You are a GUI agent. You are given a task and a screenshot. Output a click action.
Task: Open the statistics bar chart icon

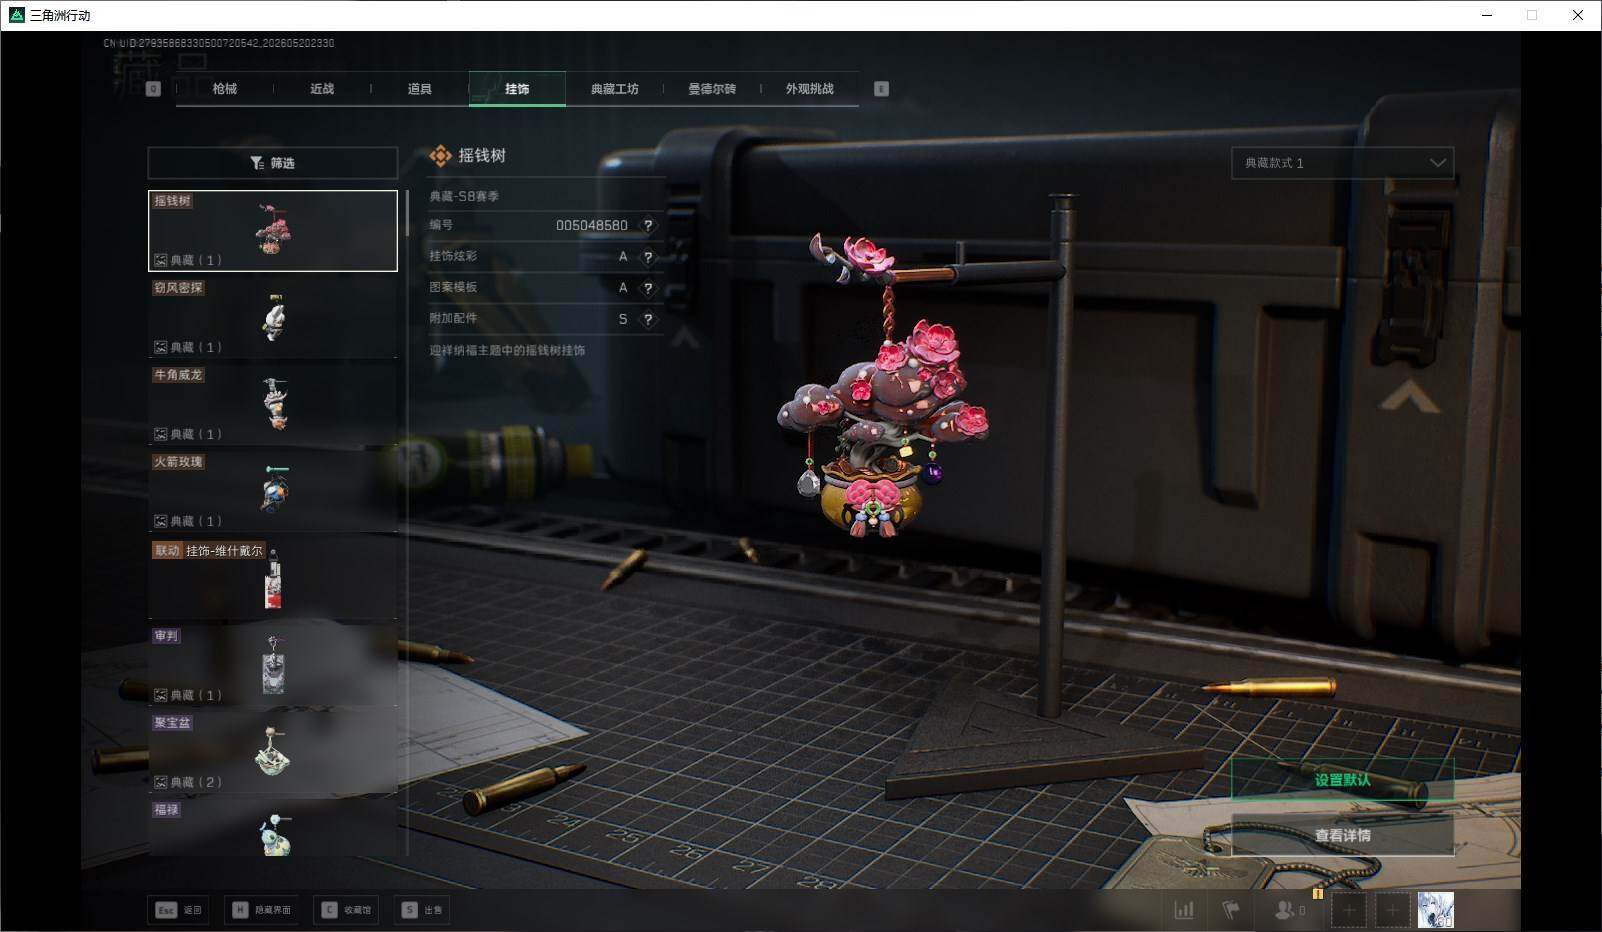pyautogui.click(x=1184, y=910)
